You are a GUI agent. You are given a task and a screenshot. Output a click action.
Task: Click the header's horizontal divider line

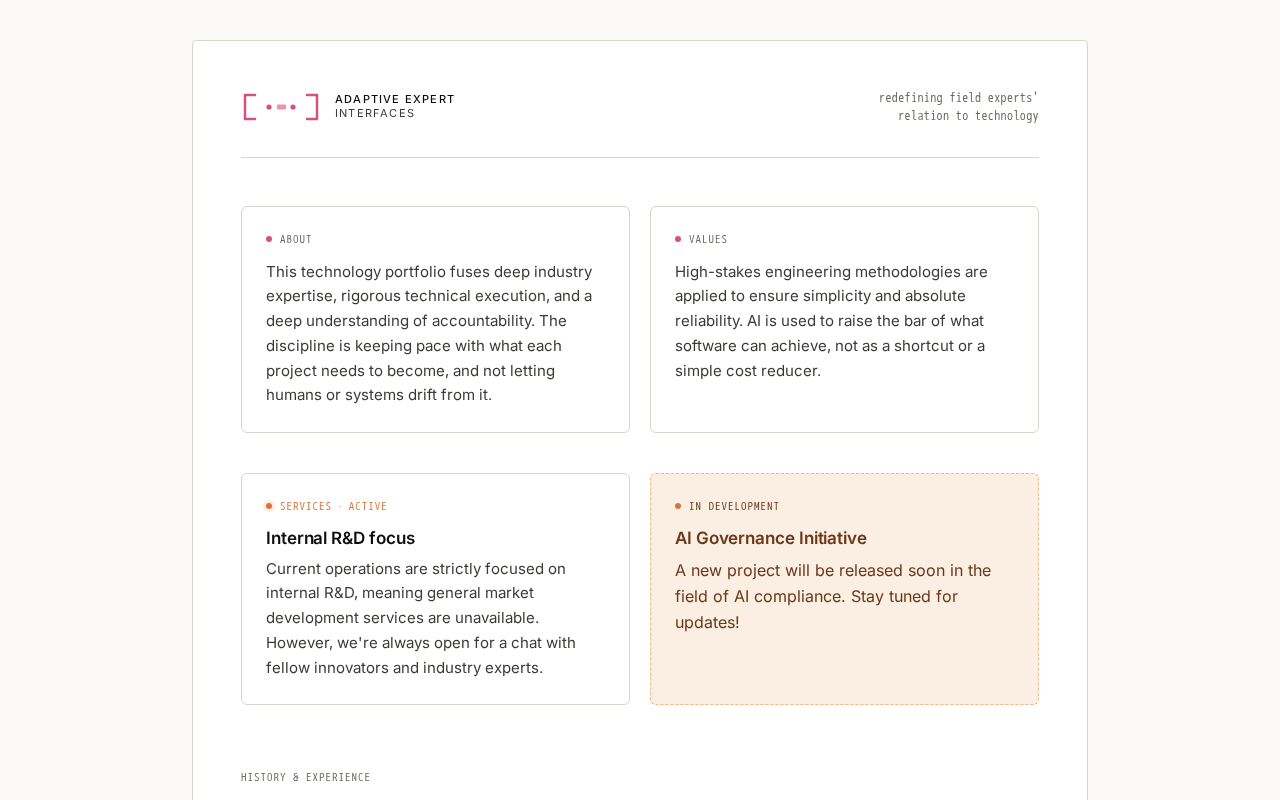click(640, 158)
